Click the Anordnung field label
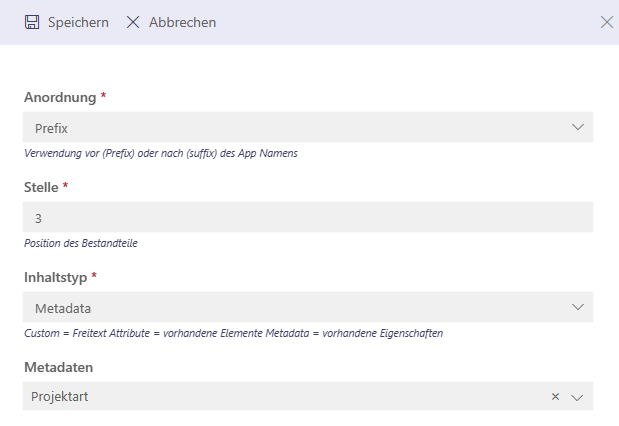The width and height of the screenshot is (619, 426). [x=60, y=97]
